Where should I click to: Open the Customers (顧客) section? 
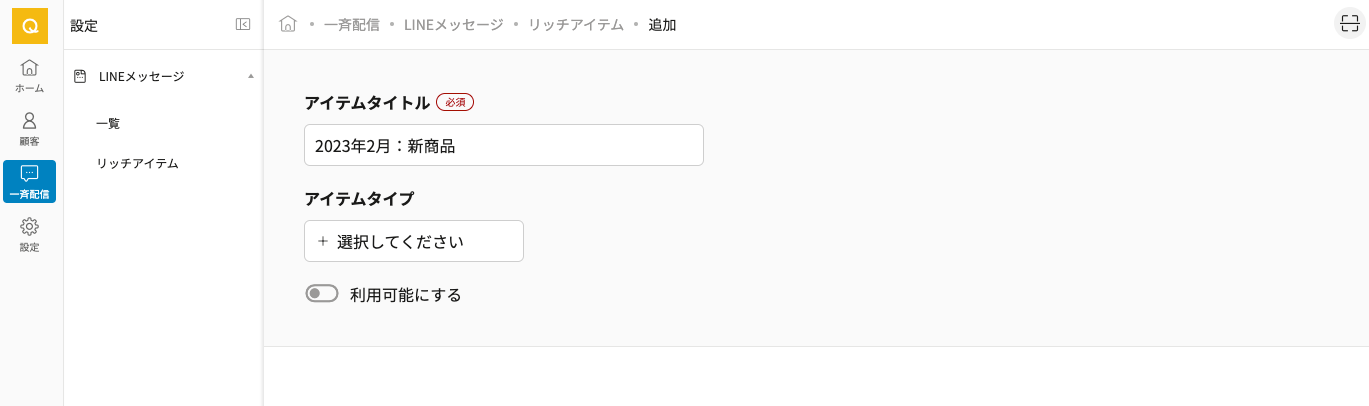click(30, 128)
